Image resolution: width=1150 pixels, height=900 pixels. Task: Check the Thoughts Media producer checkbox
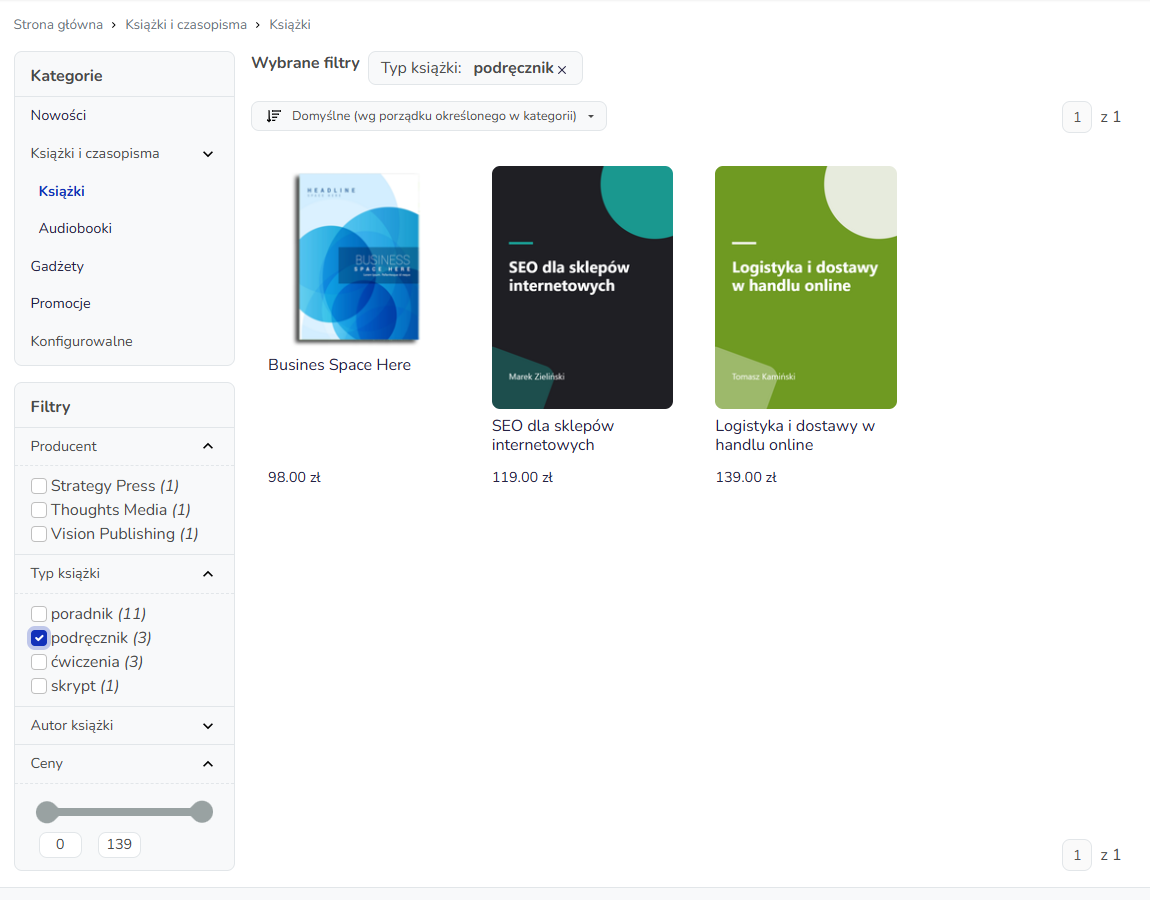39,510
